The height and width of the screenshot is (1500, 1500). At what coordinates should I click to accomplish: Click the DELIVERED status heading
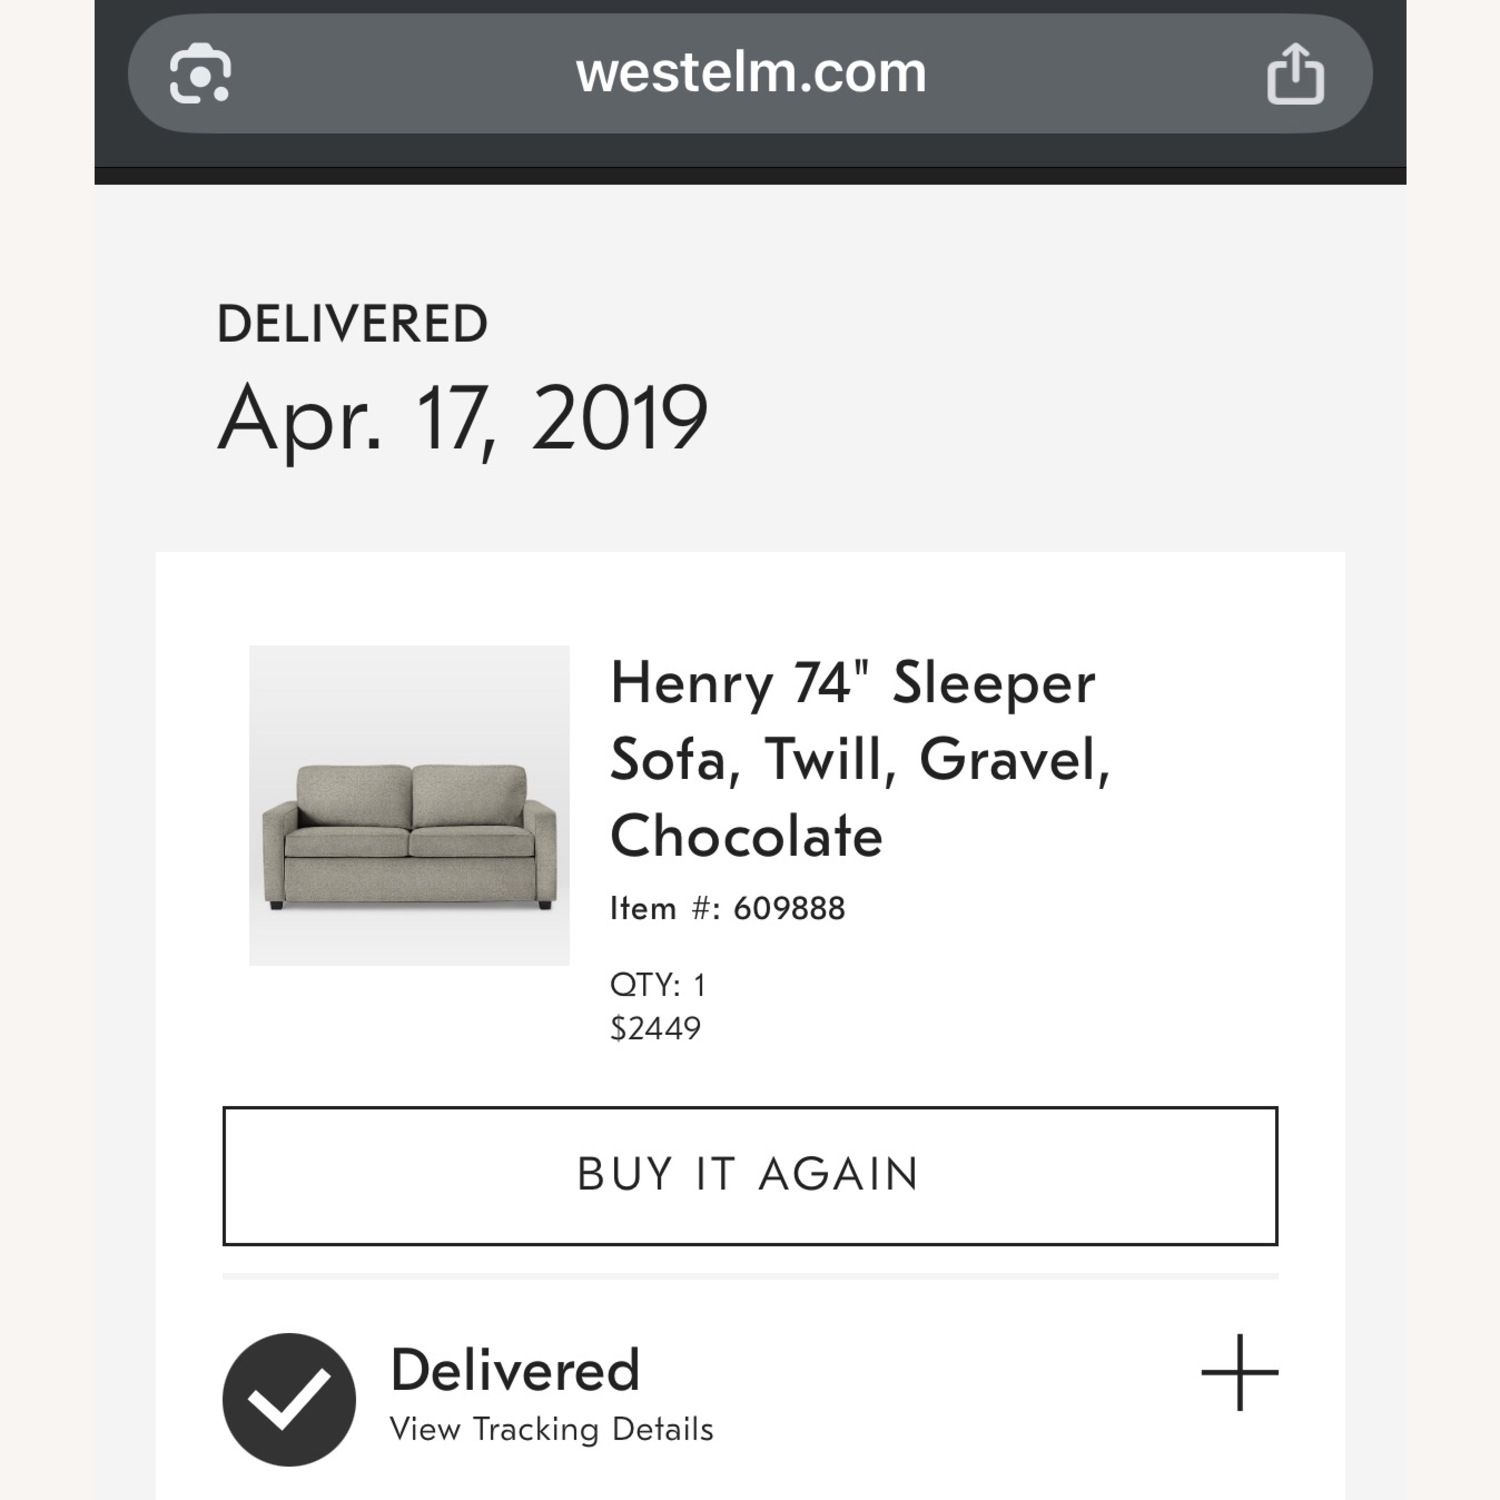(352, 320)
